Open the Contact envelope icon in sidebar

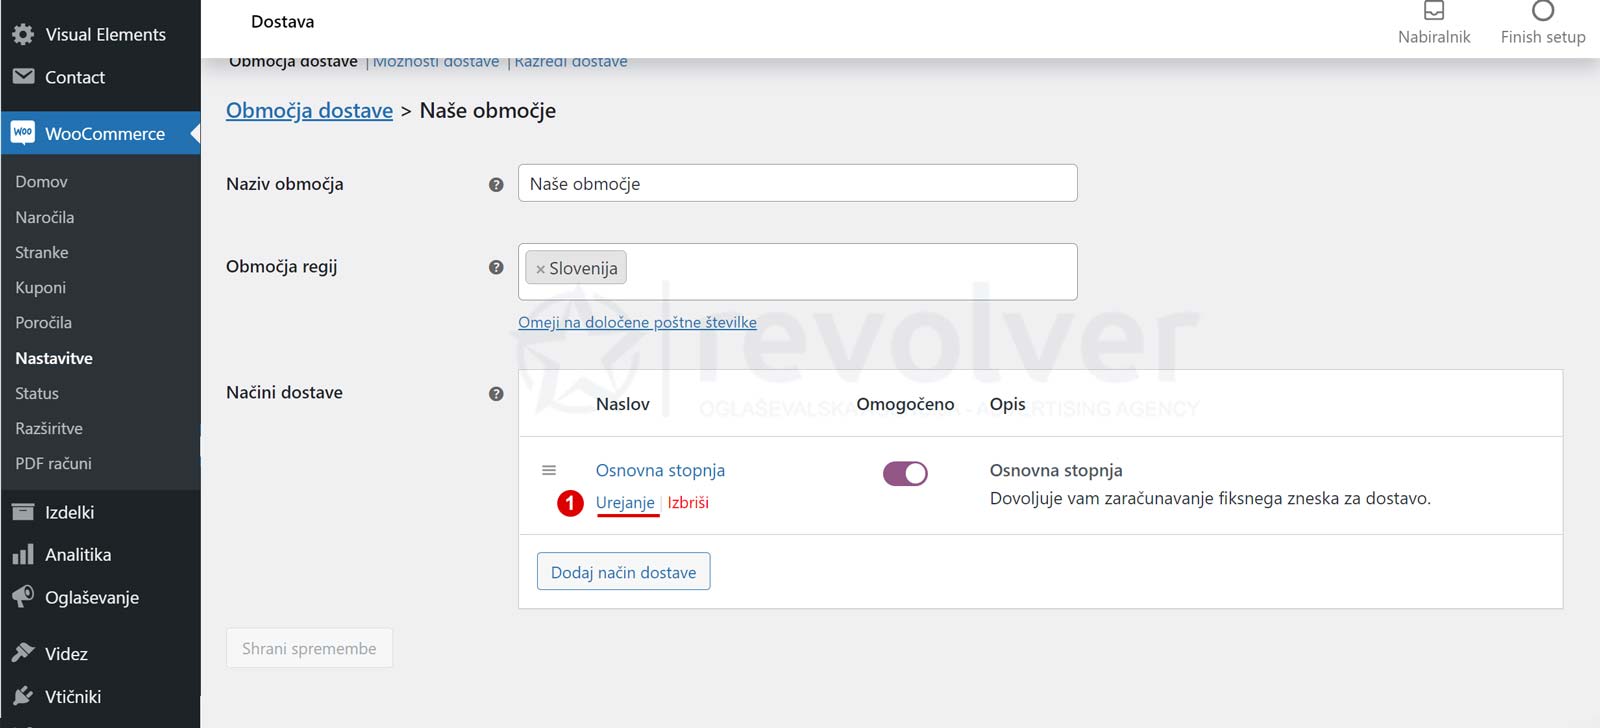(x=23, y=77)
